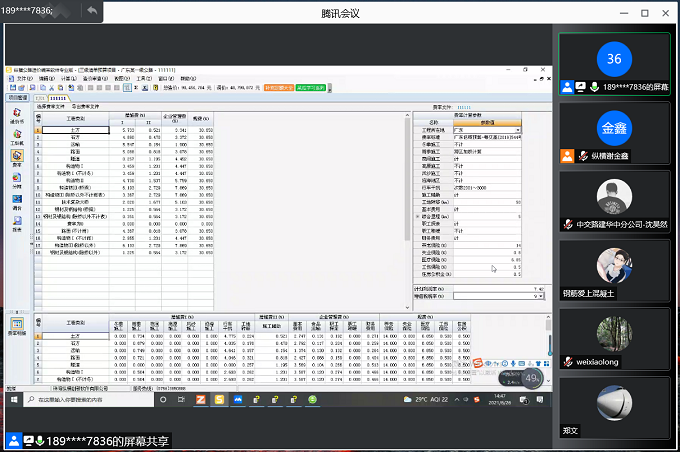Open Task View on shared taskbar
Viewport: 680px width, 452px height.
pos(181,400)
